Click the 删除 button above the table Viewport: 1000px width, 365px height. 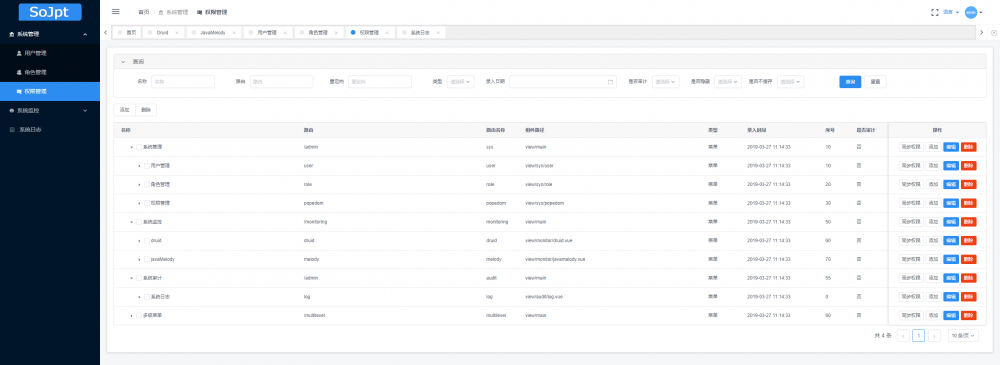click(x=146, y=110)
